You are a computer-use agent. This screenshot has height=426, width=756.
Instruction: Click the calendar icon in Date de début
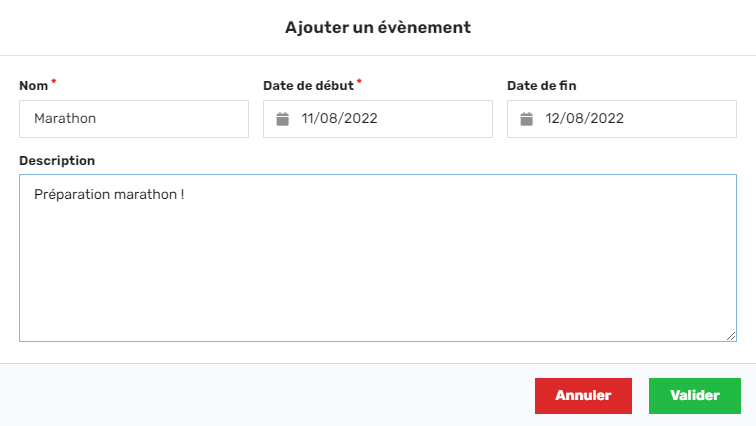[283, 119]
